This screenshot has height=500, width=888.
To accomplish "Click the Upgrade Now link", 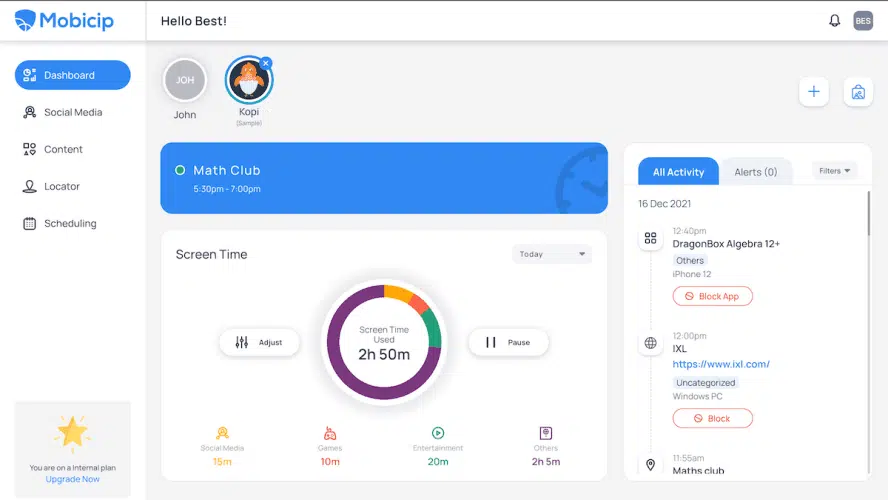I will [72, 479].
